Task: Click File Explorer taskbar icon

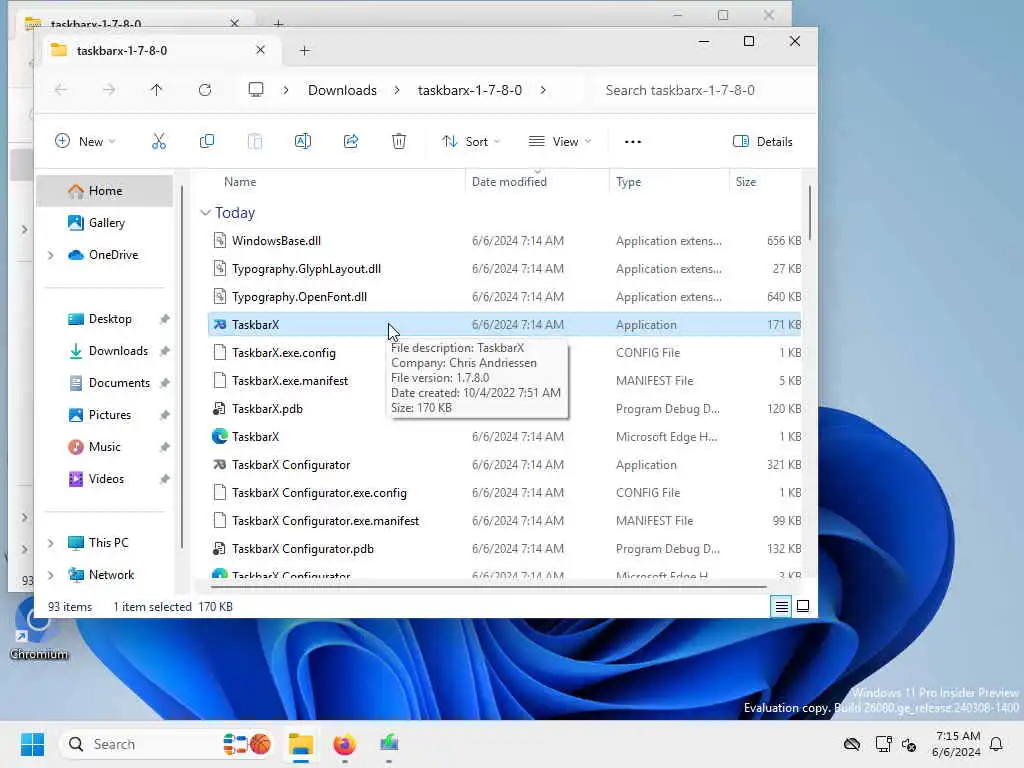Action: pos(301,744)
